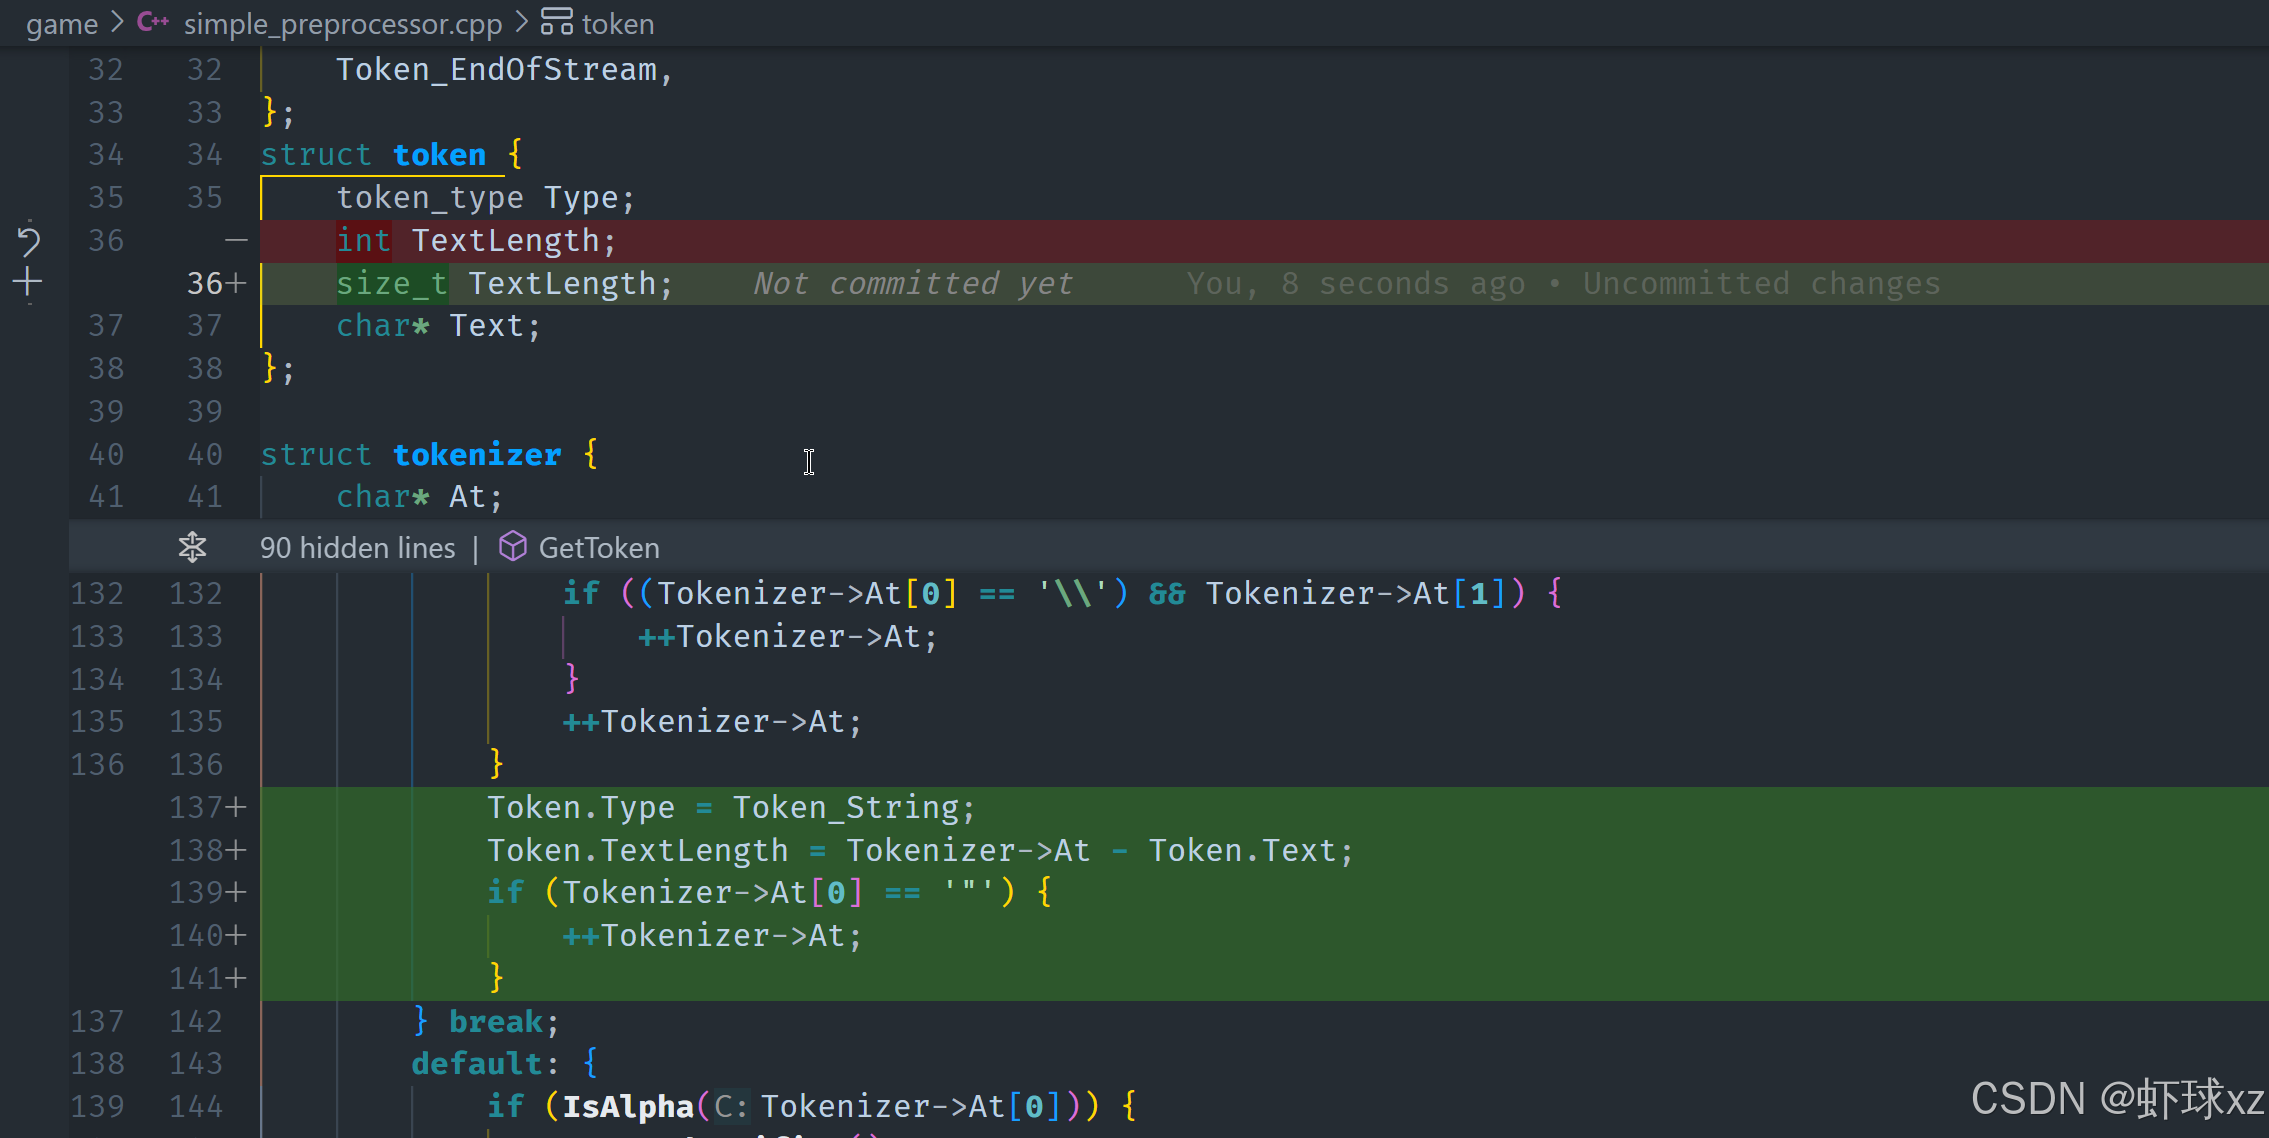
Task: Click the revert change arrow icon
Action: [x=28, y=240]
